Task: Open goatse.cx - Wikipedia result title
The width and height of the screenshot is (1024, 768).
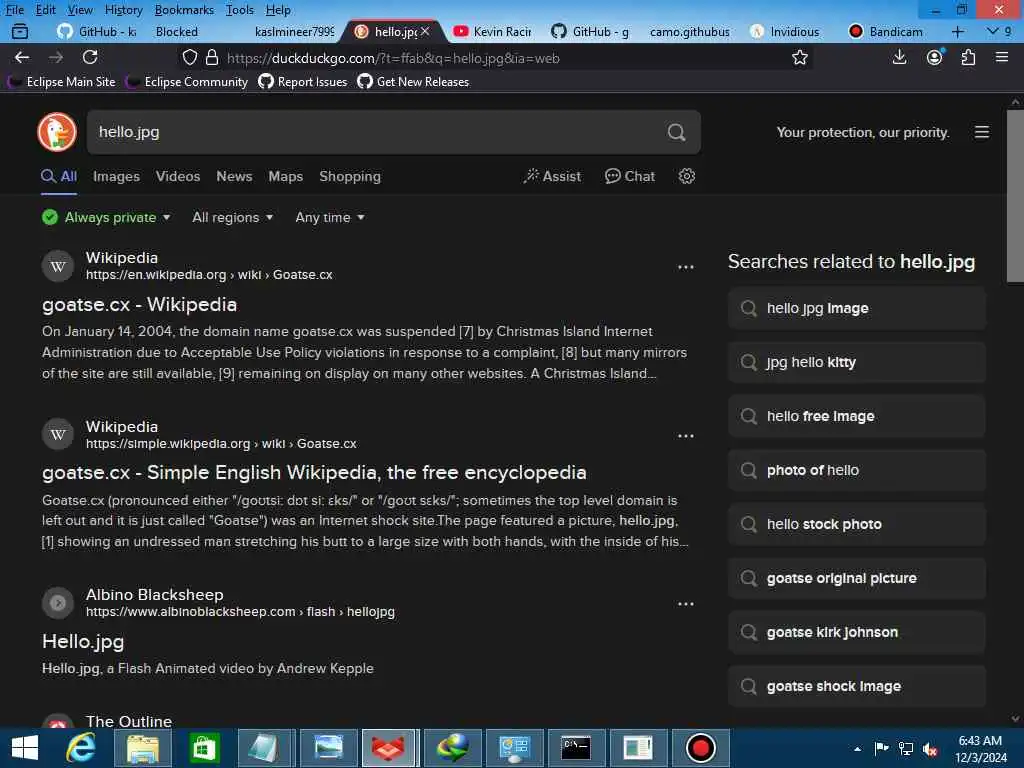Action: tap(139, 304)
